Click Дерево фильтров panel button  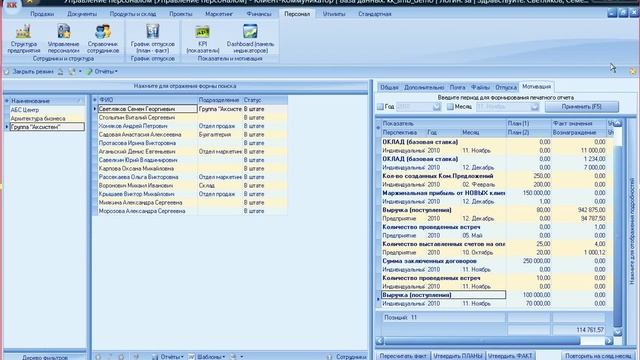45,357
